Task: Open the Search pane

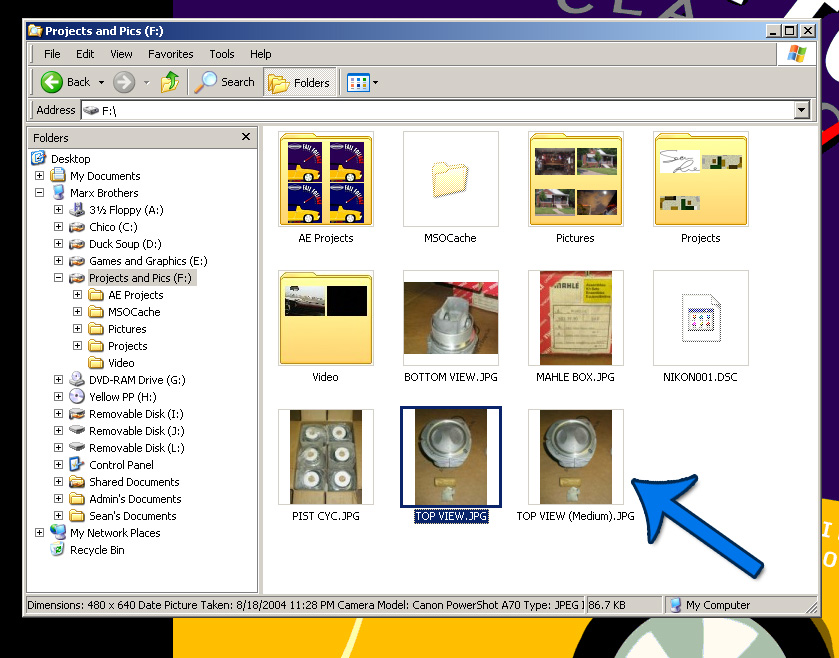Action: pos(225,82)
